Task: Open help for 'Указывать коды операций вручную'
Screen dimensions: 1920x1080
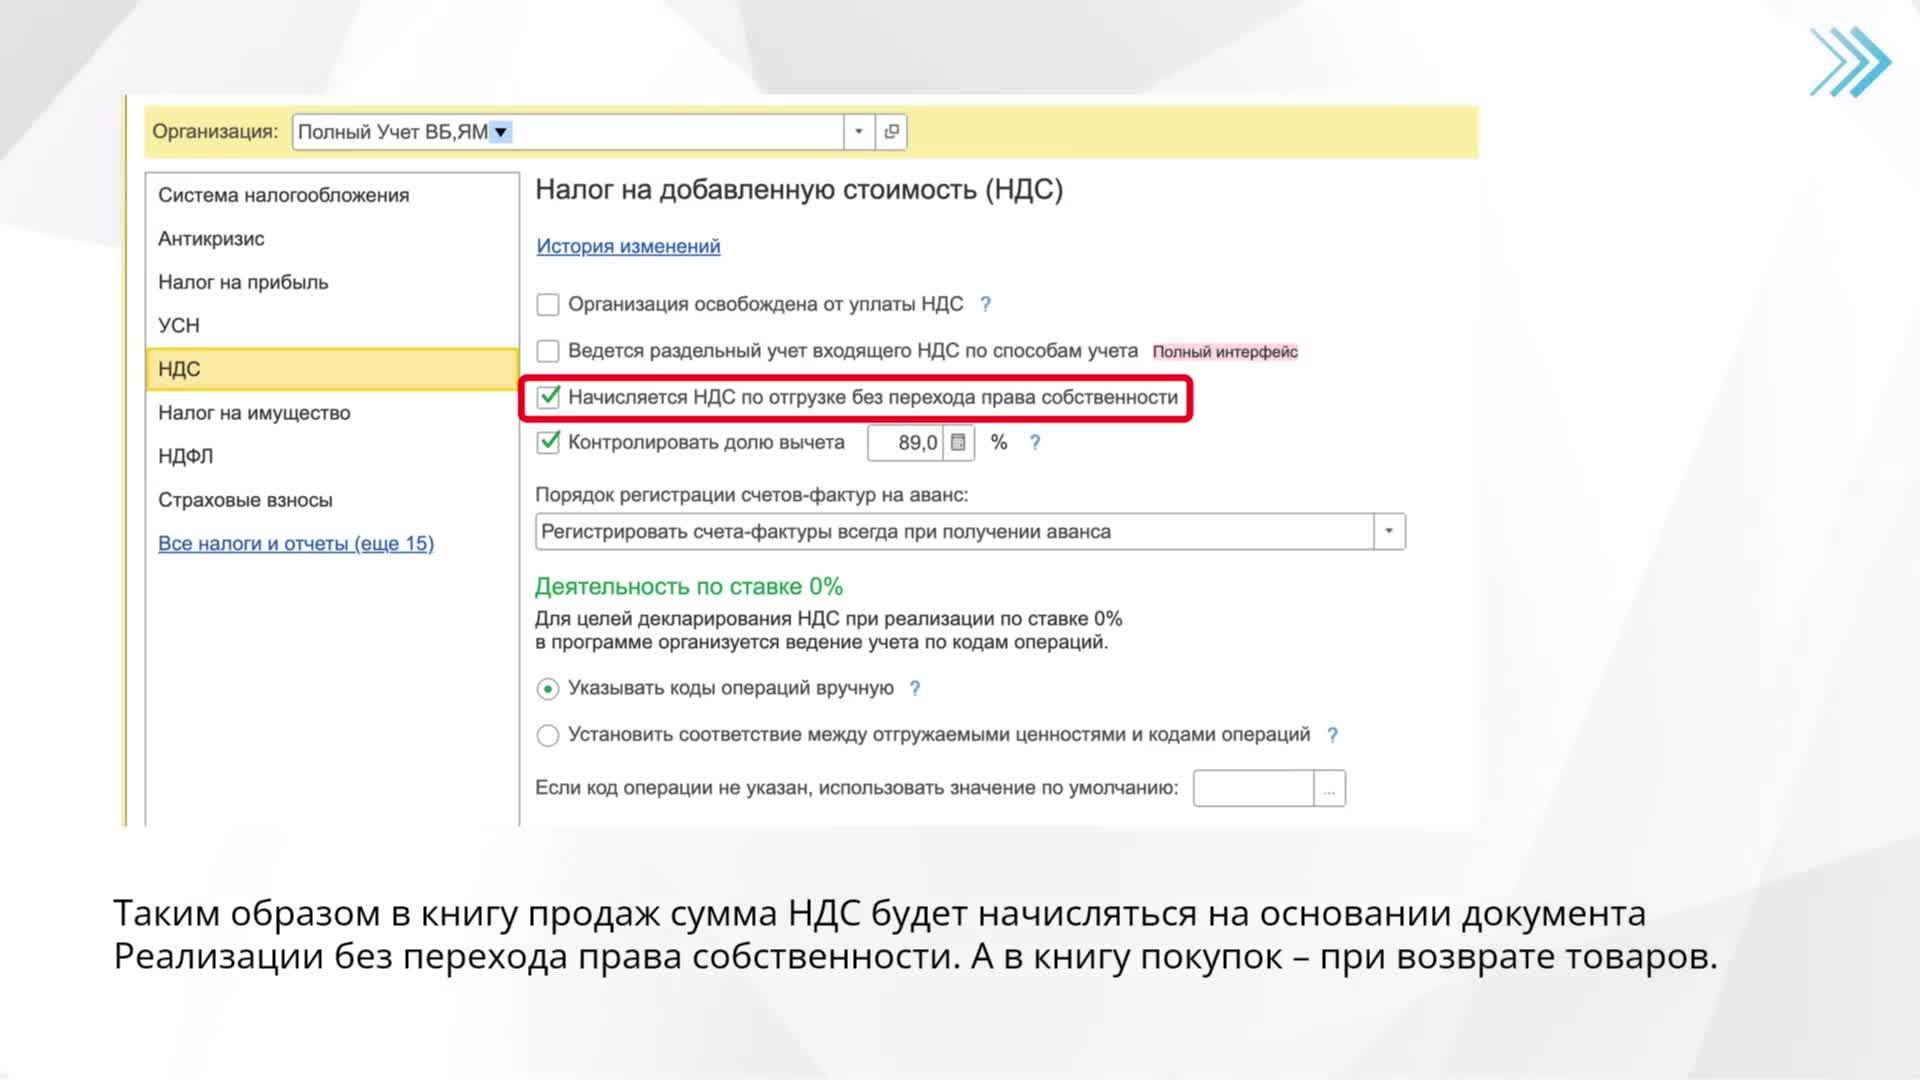Action: click(912, 688)
